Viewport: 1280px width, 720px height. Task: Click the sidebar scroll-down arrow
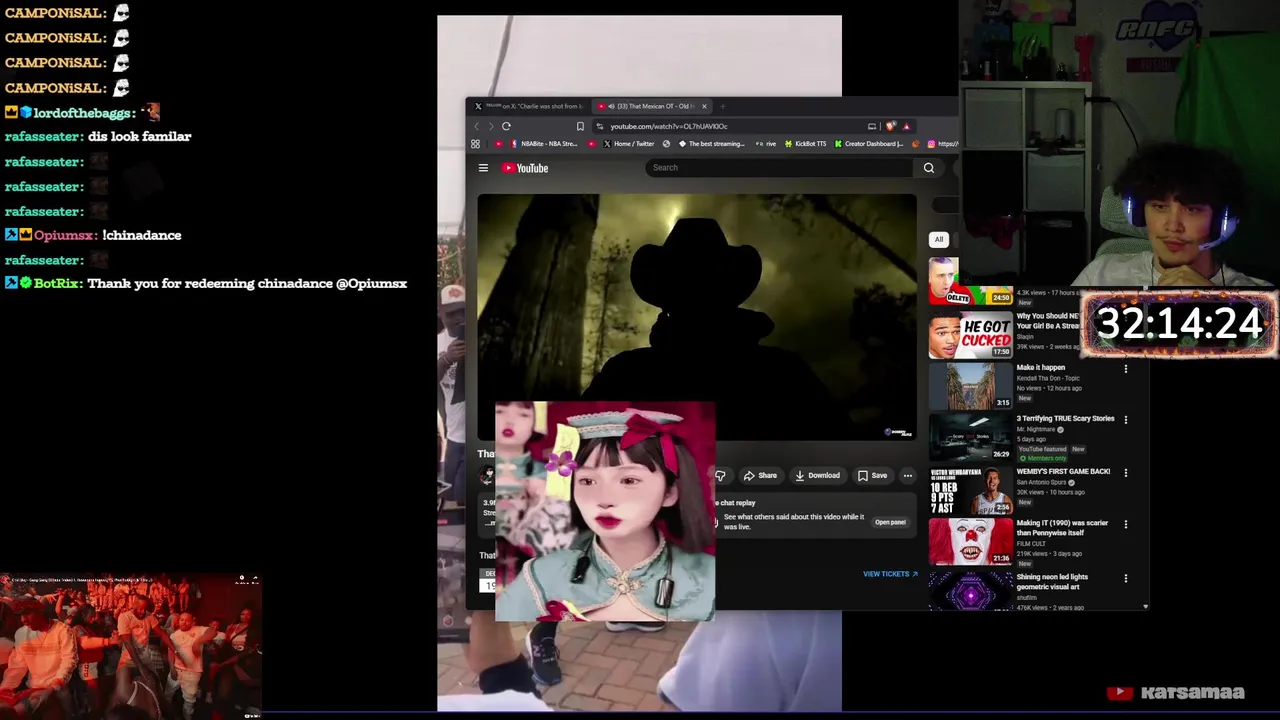(1145, 606)
